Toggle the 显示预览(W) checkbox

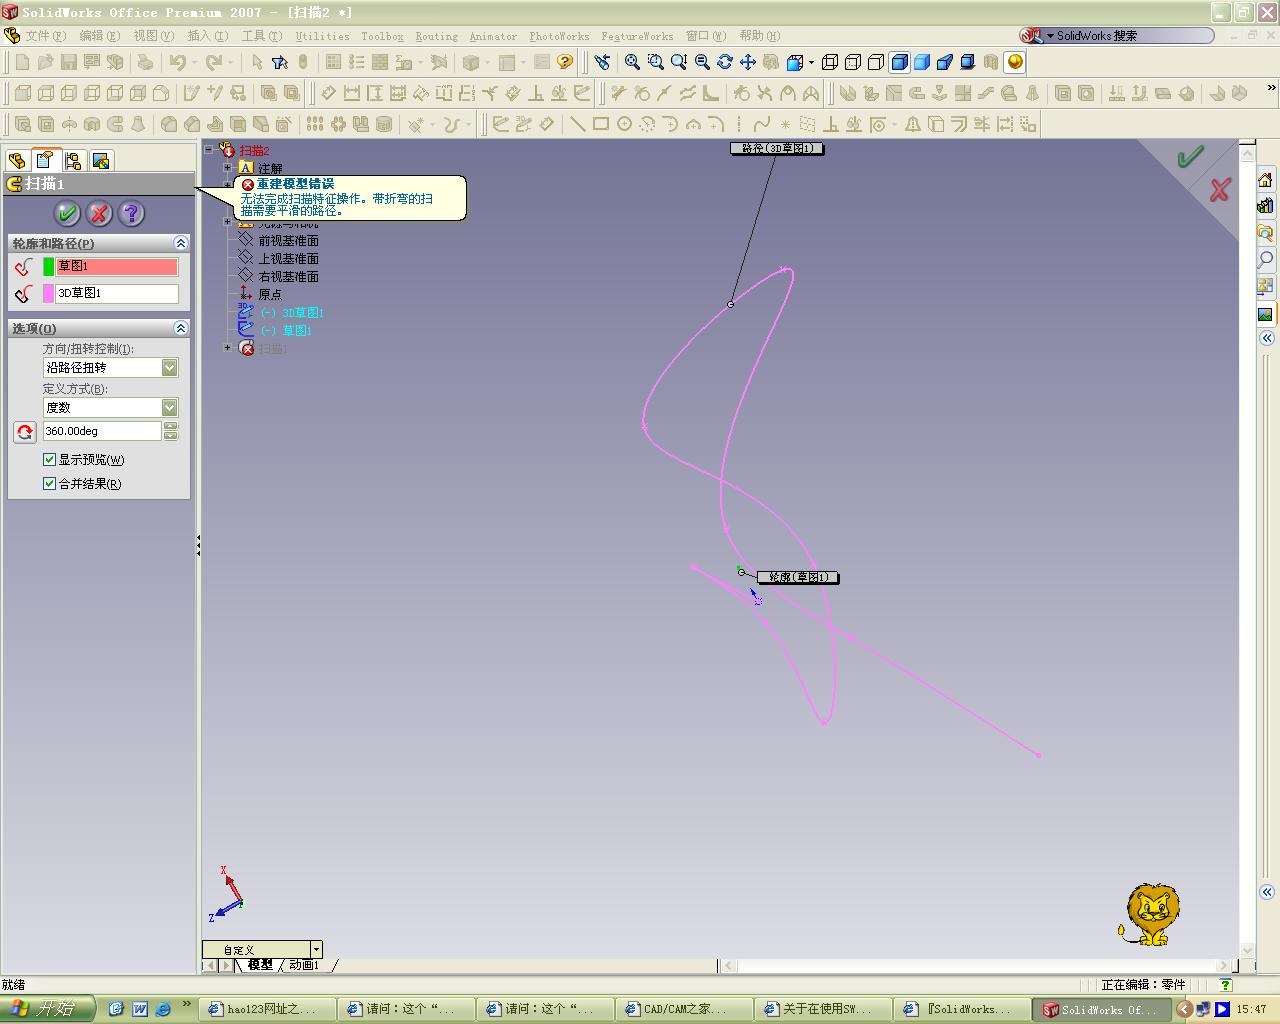[49, 460]
